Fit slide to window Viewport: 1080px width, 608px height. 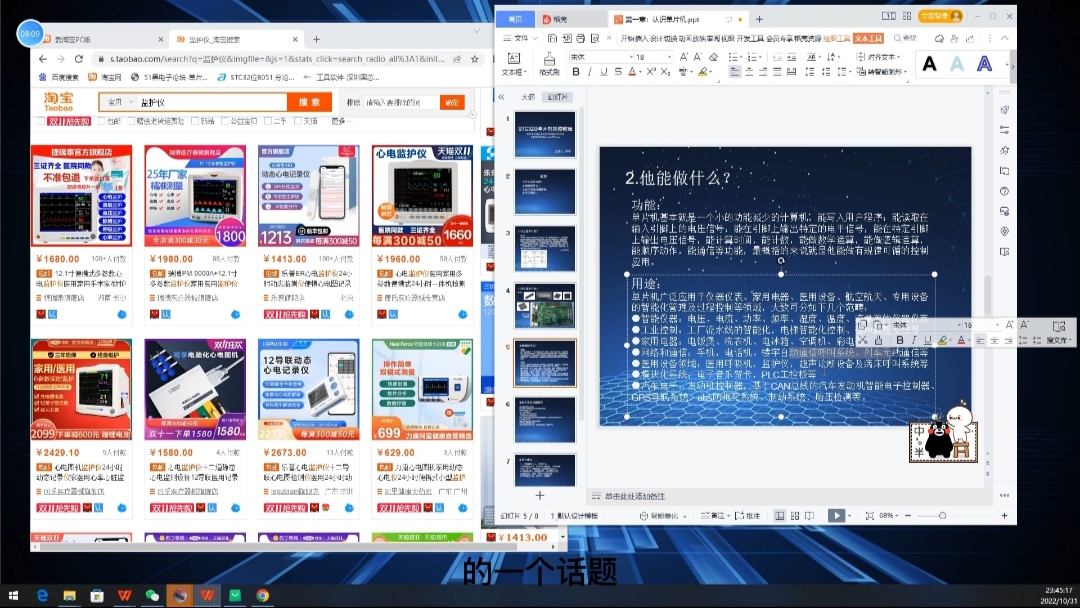870,515
